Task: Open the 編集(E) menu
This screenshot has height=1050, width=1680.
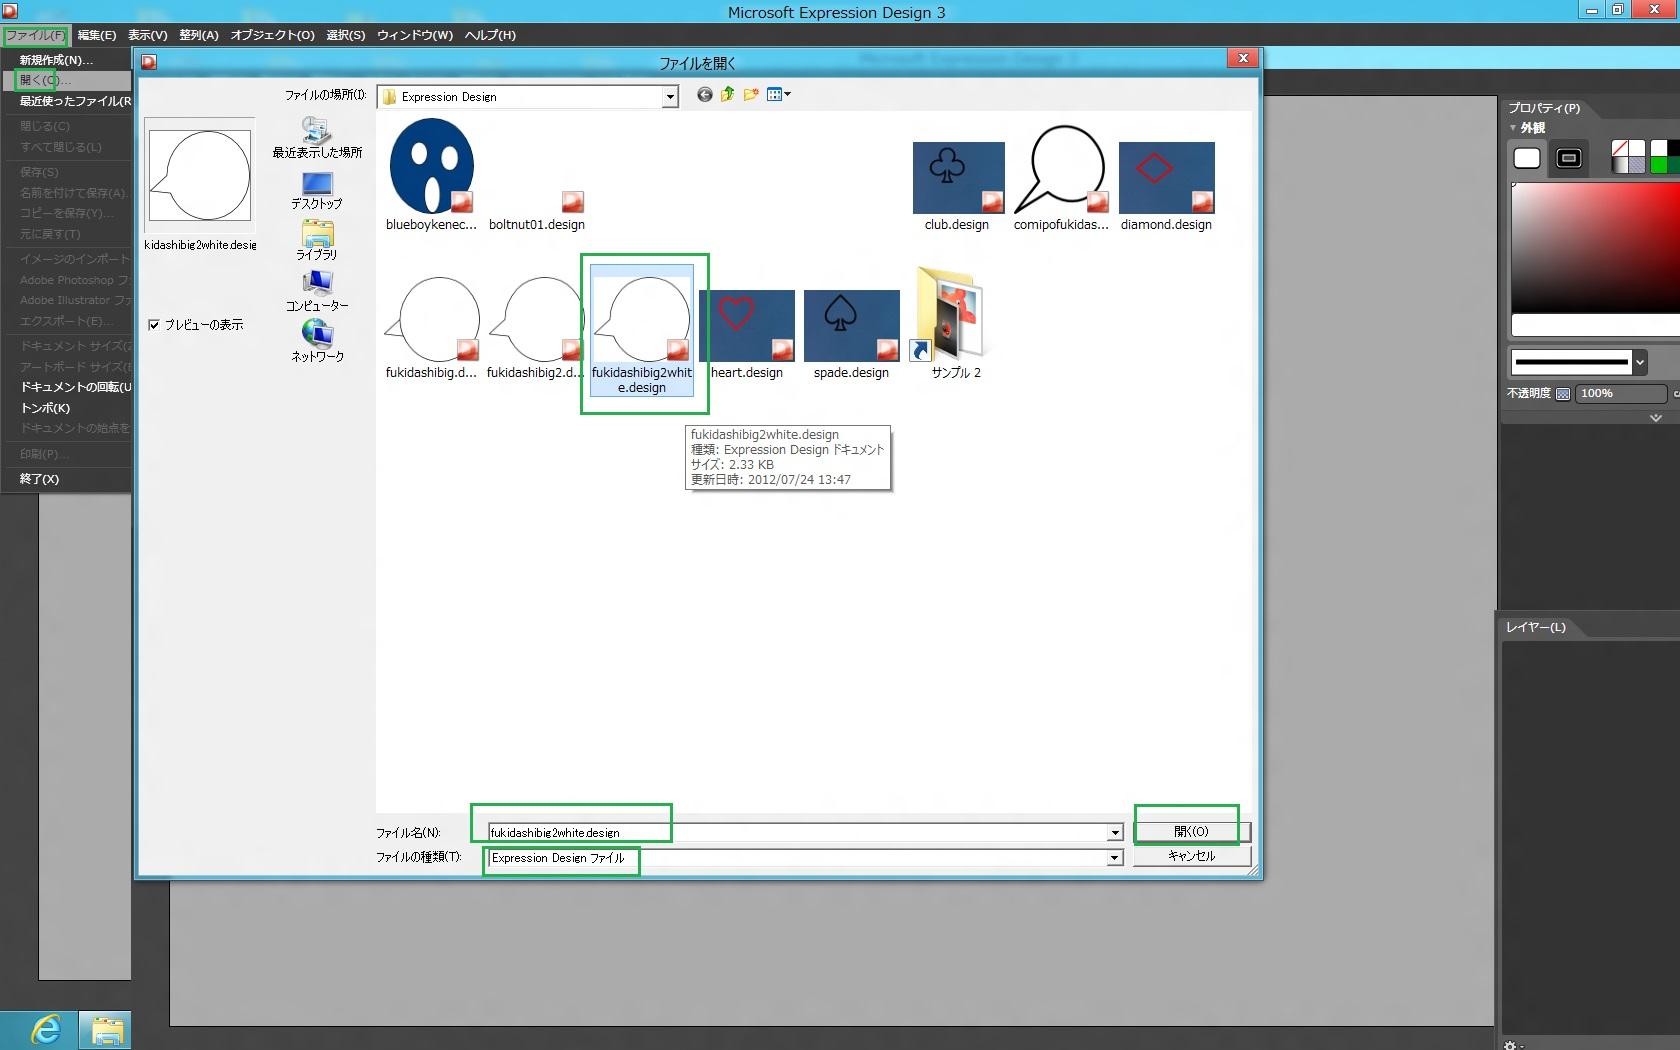Action: point(97,35)
